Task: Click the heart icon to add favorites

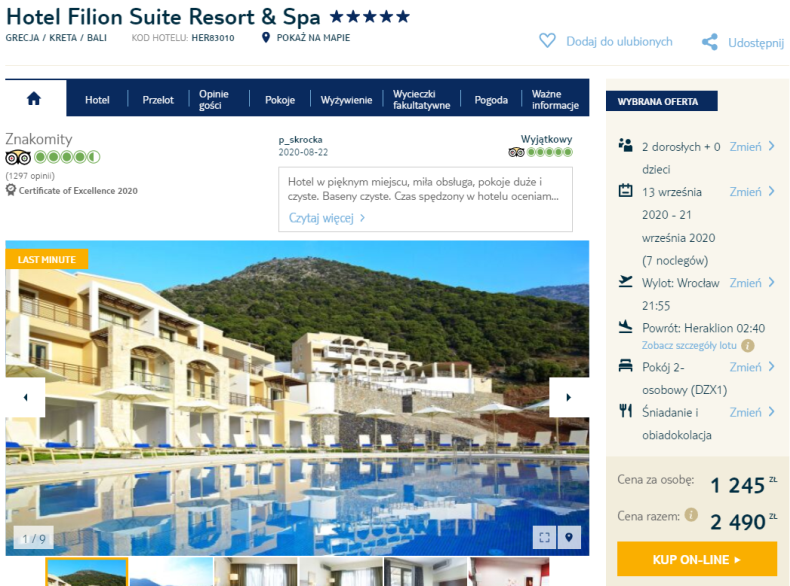Action: point(547,41)
